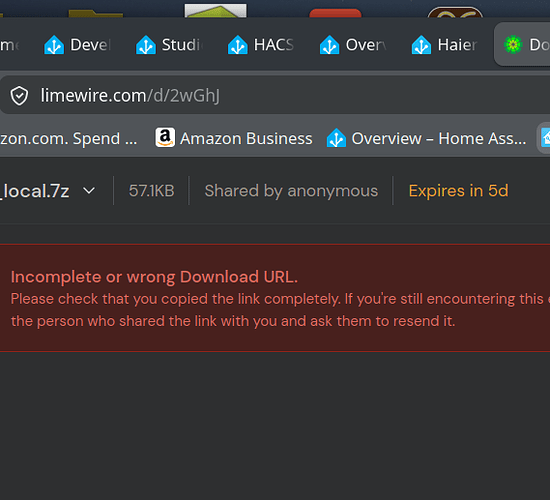Click Shared by anonymous text

(291, 191)
